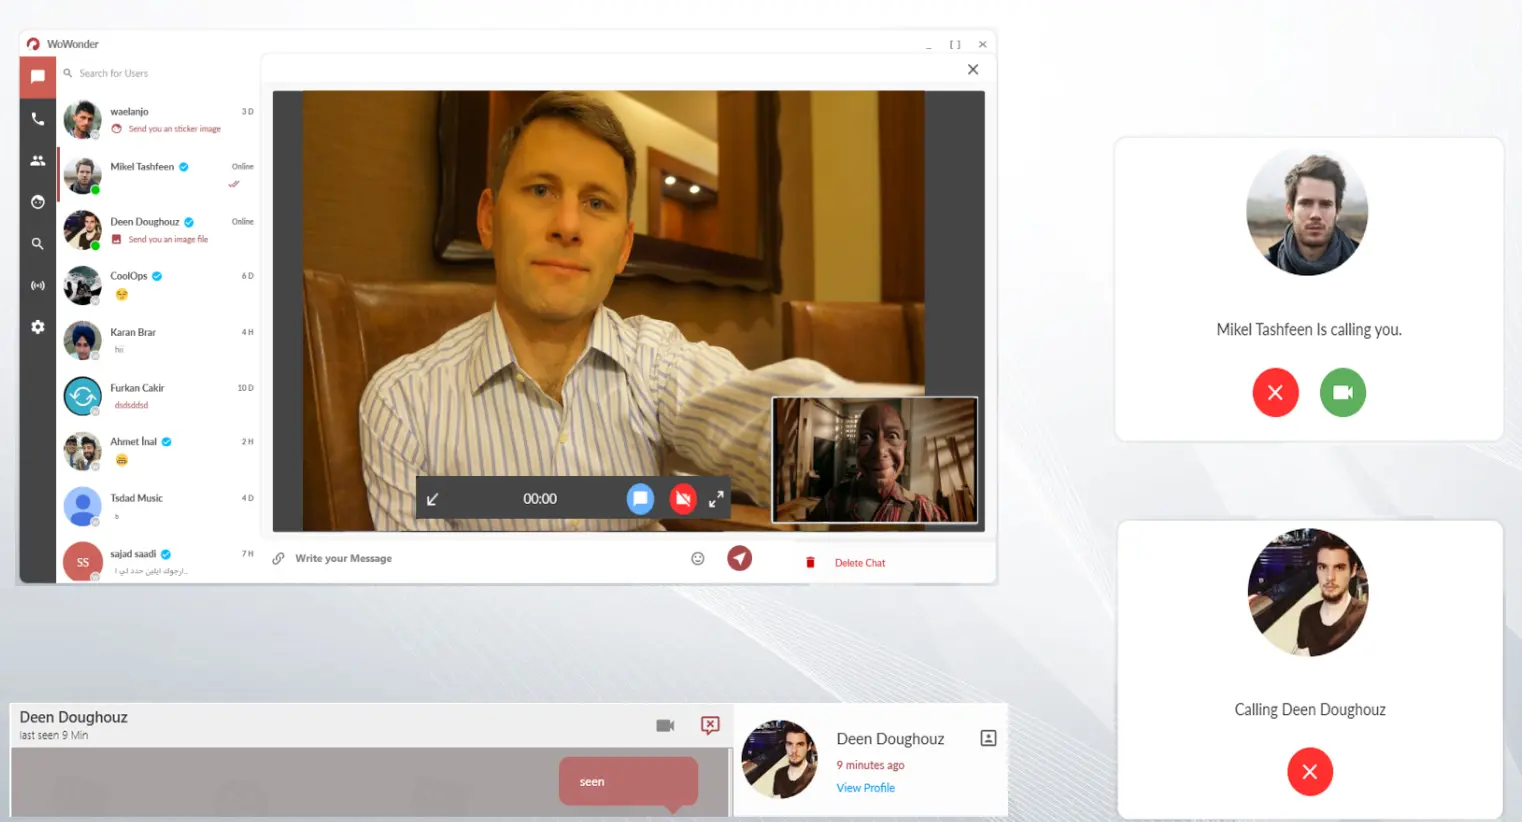The width and height of the screenshot is (1522, 822).
Task: Accept video call from Mikel Tashfeen
Action: 1342,392
